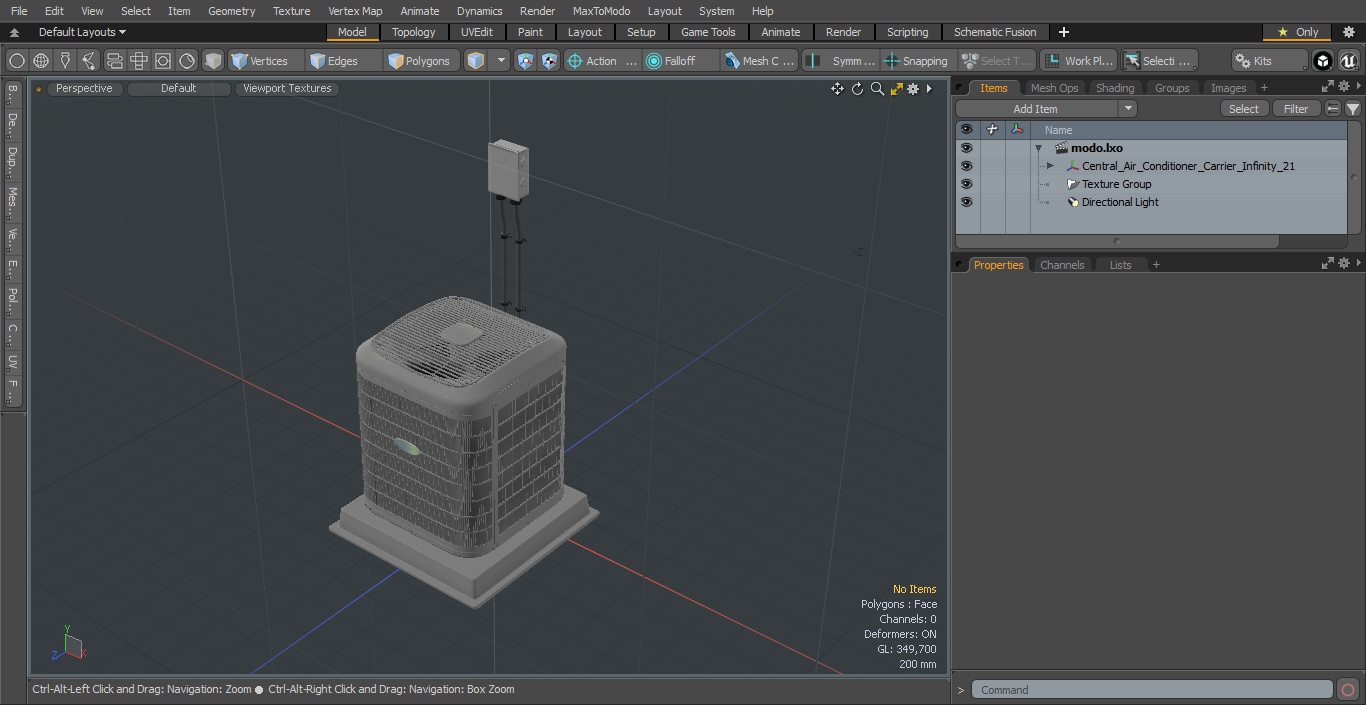Open the Geometry menu
1366x705 pixels.
(231, 11)
